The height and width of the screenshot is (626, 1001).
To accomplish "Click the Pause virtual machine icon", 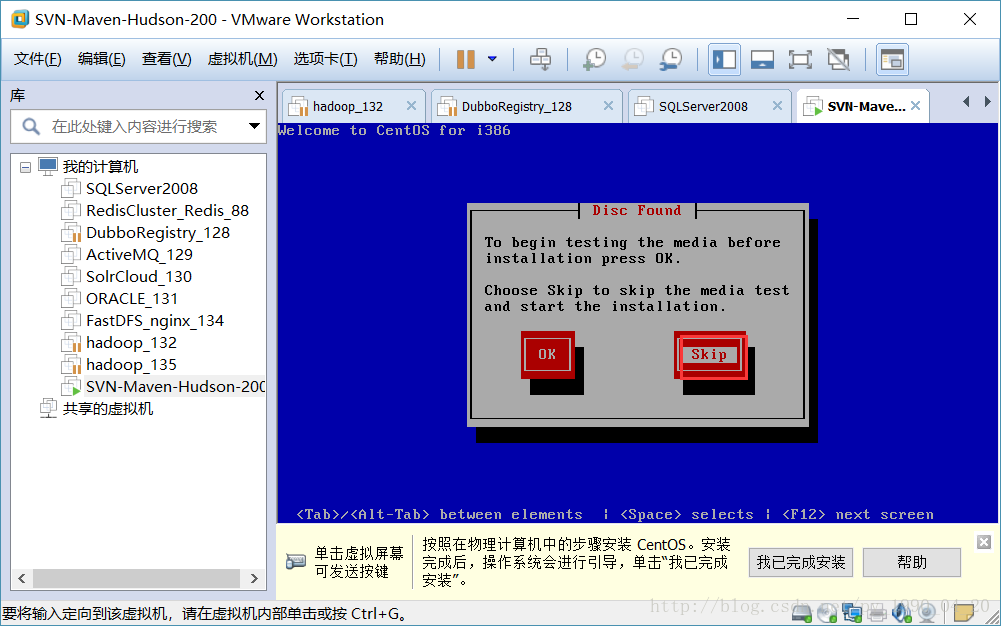I will click(465, 59).
